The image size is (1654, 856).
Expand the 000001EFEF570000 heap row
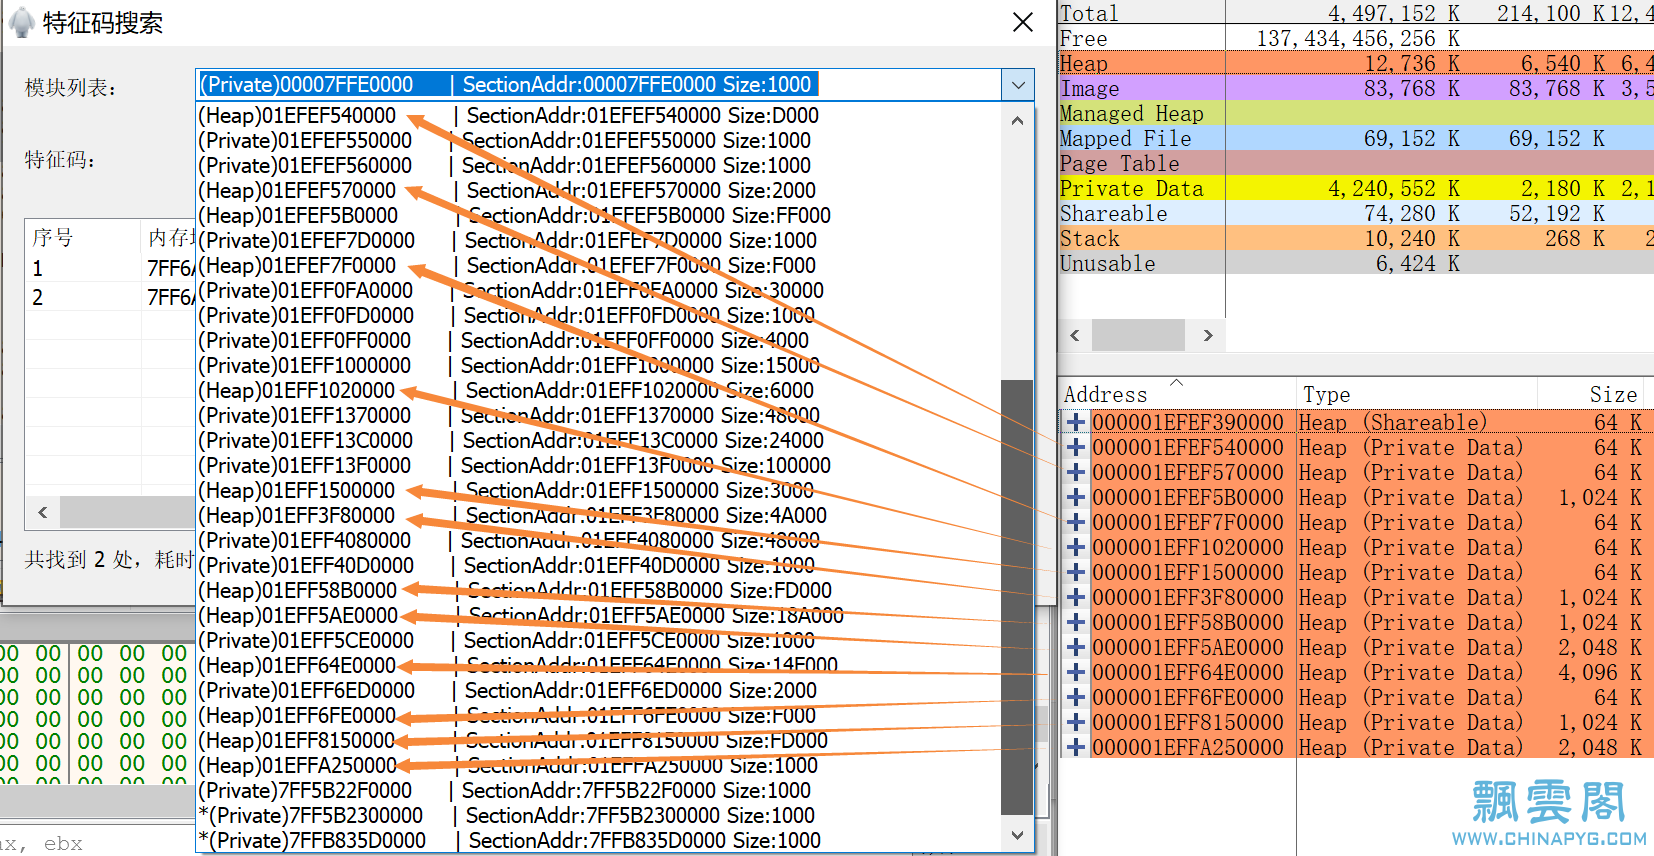click(1076, 472)
